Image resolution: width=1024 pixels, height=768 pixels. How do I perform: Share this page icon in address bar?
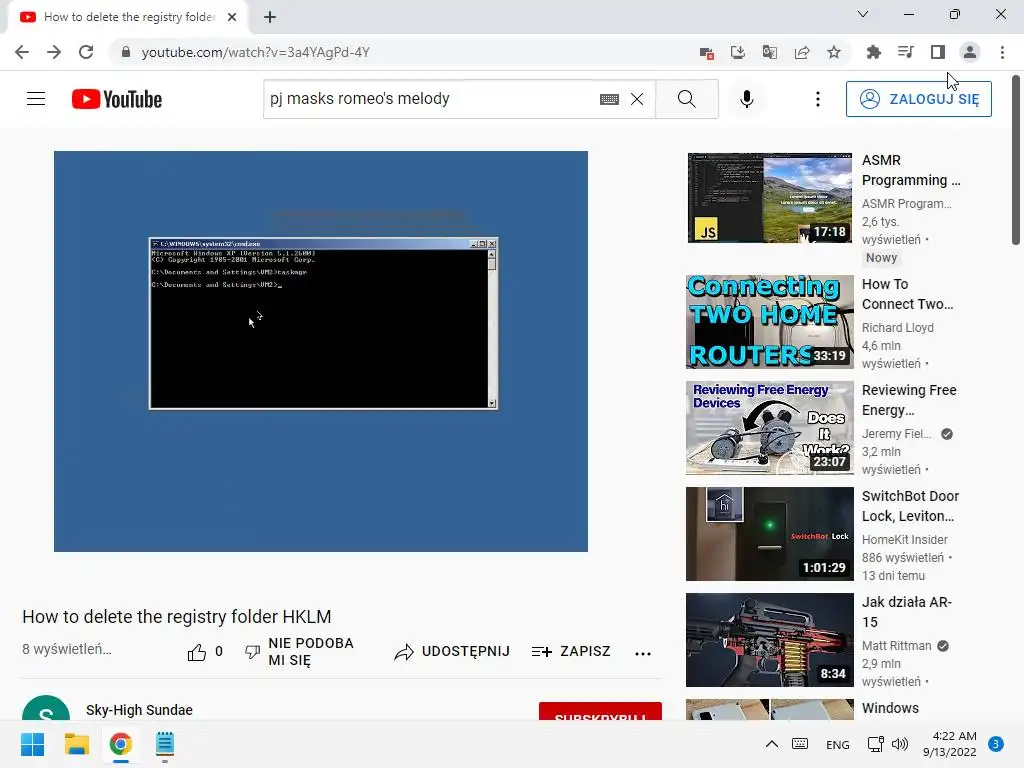pyautogui.click(x=802, y=52)
